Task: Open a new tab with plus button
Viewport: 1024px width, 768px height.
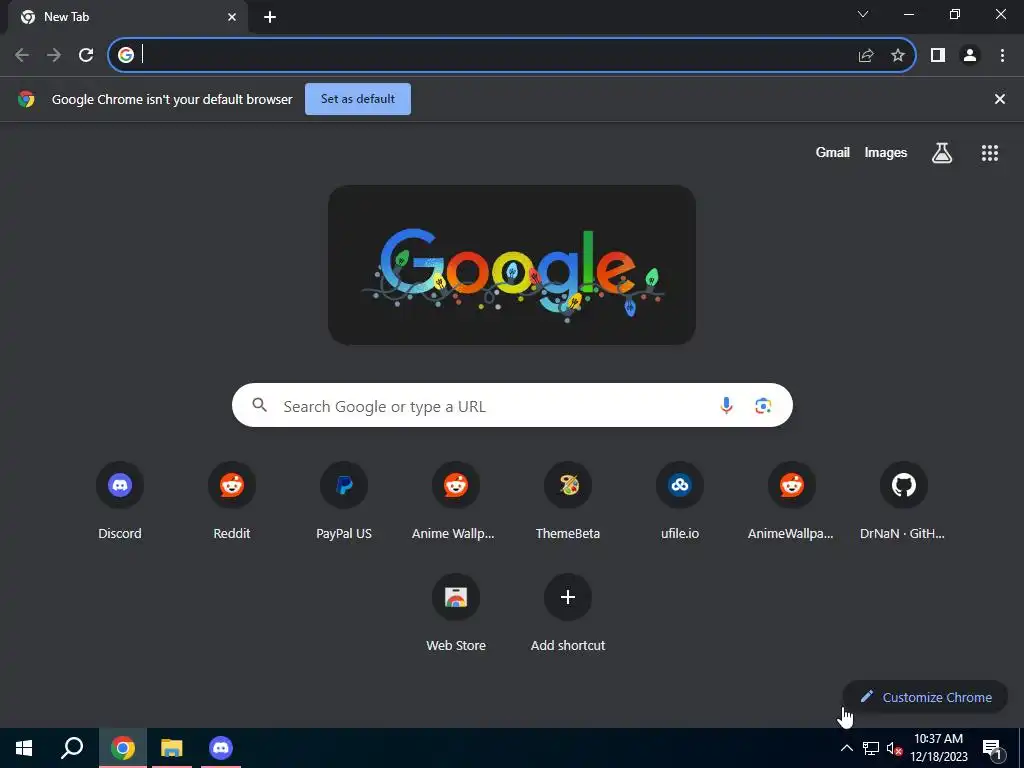Action: coord(270,17)
